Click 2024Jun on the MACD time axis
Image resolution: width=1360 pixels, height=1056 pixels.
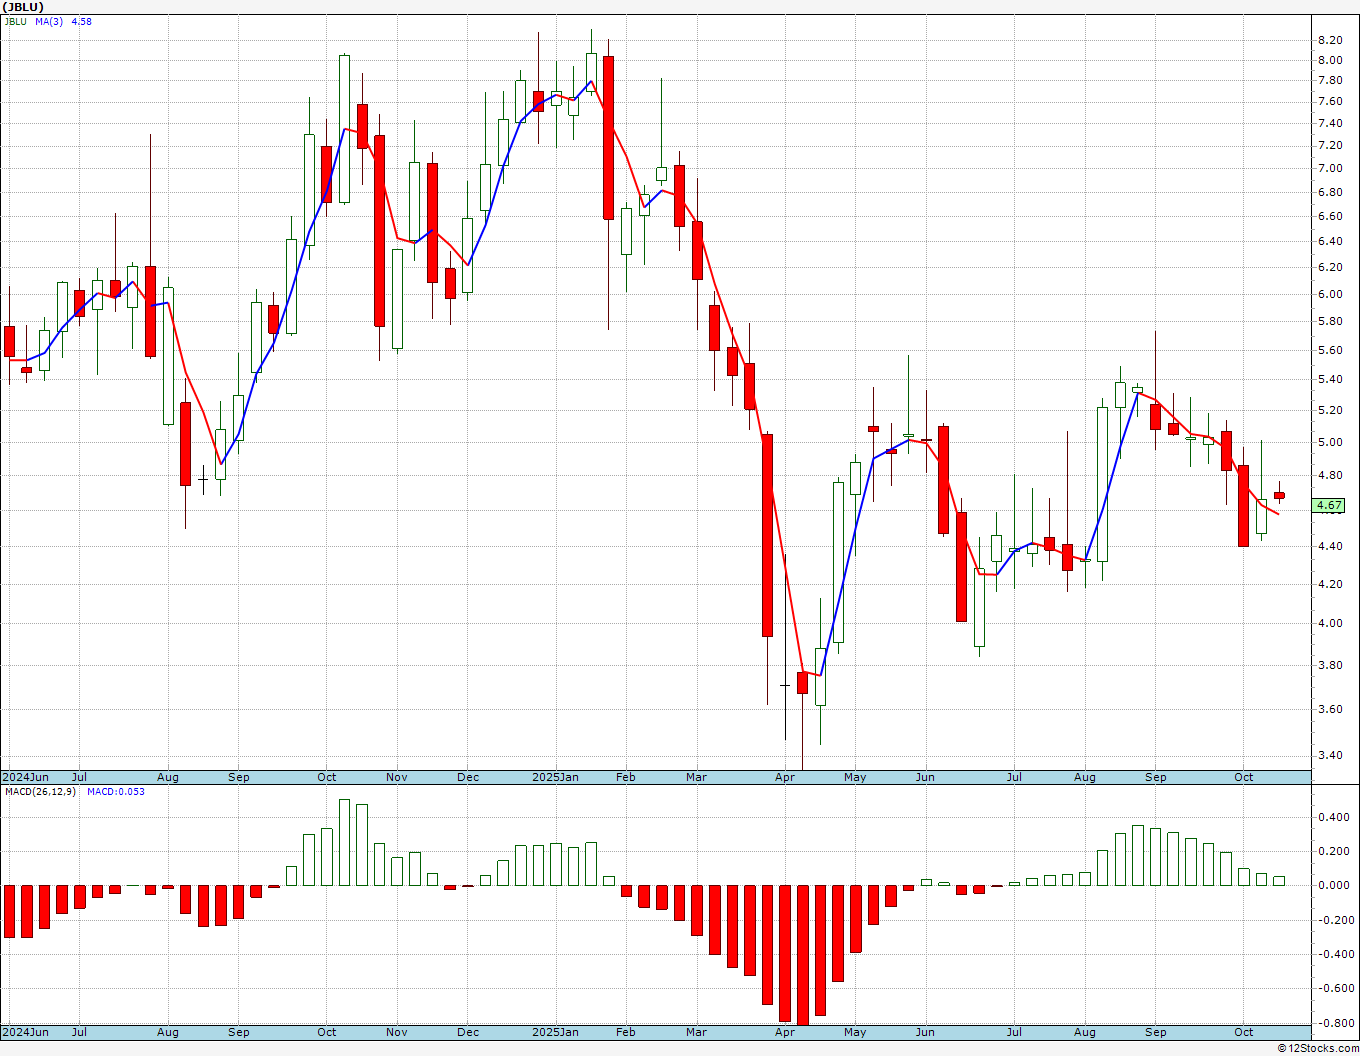pos(25,1032)
